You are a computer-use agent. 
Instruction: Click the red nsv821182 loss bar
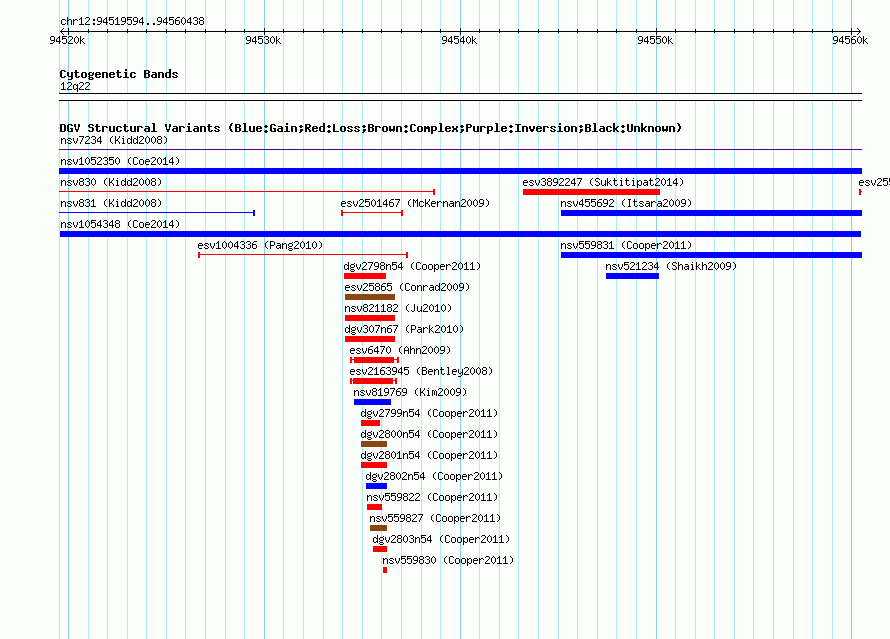pyautogui.click(x=370, y=318)
